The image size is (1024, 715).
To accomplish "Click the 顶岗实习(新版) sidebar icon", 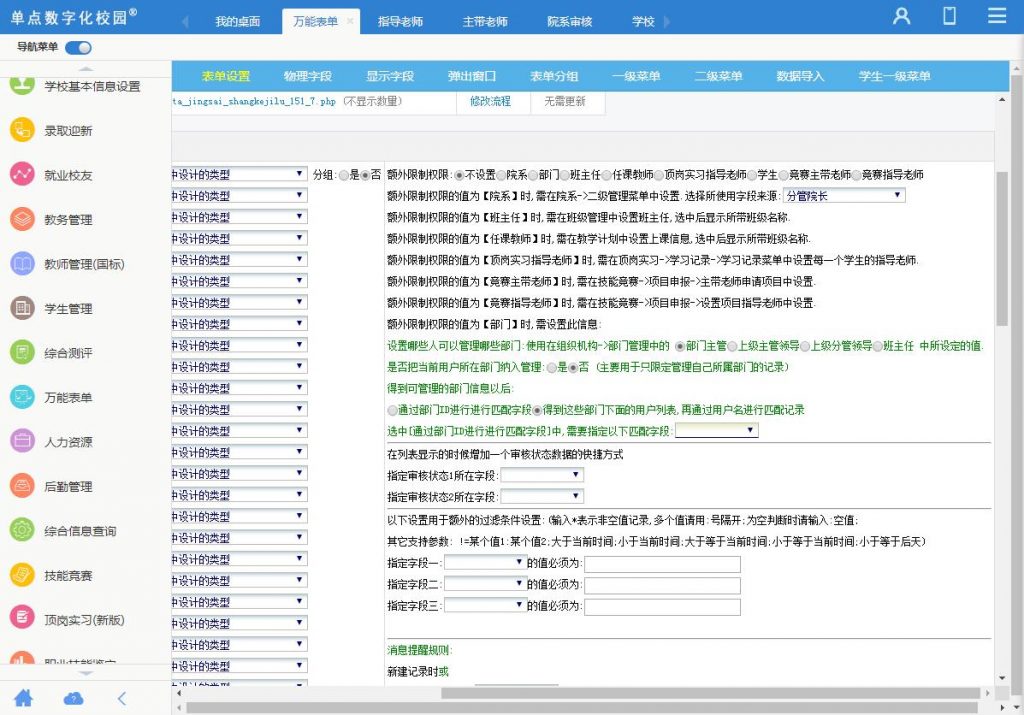I will coord(22,618).
